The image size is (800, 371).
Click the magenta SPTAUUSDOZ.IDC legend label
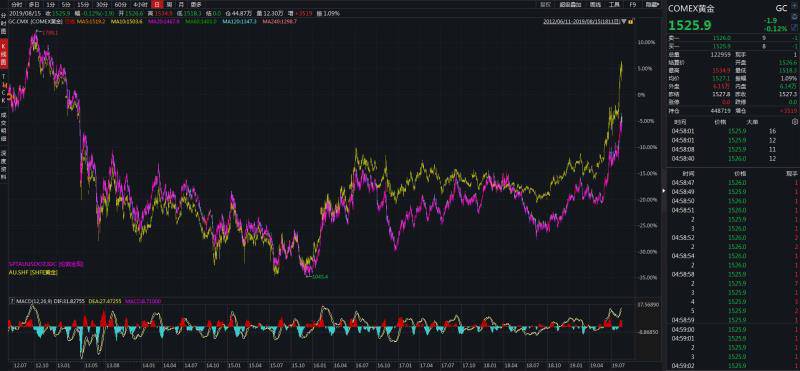point(45,264)
